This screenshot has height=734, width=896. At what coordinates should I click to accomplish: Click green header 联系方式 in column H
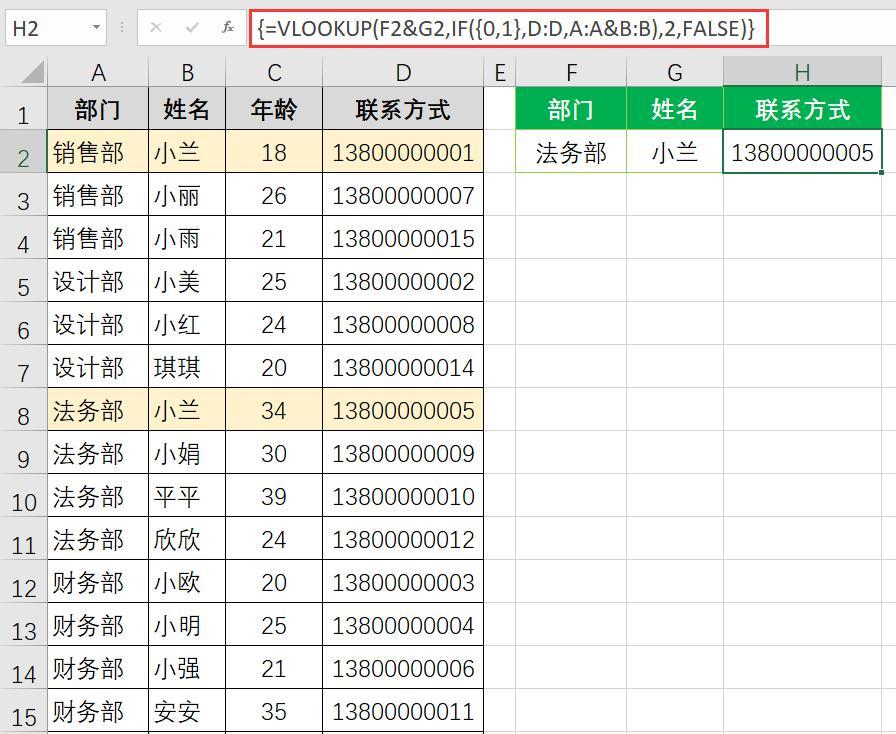click(x=802, y=109)
